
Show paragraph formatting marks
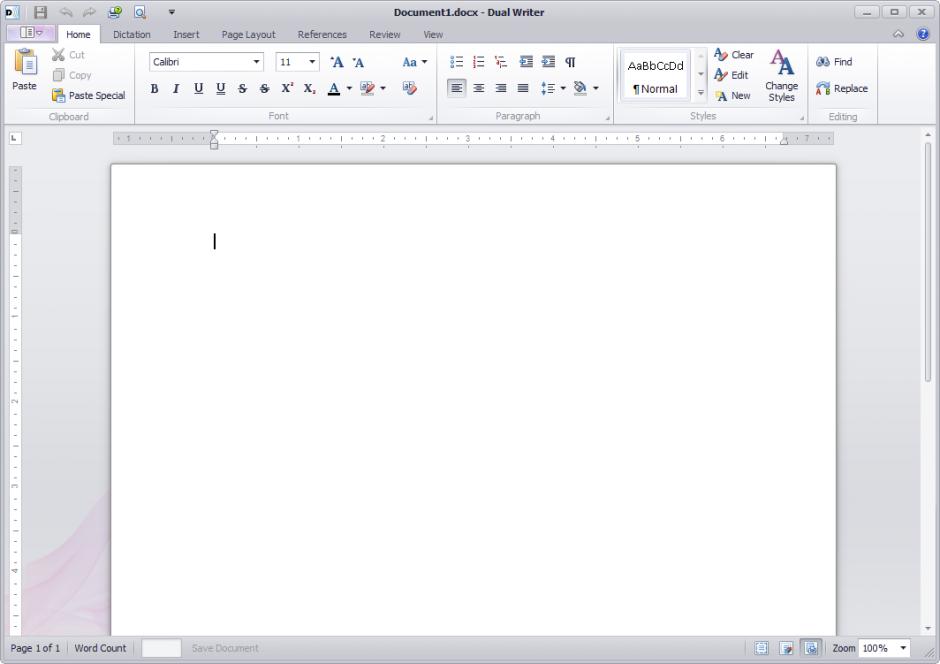coord(570,62)
